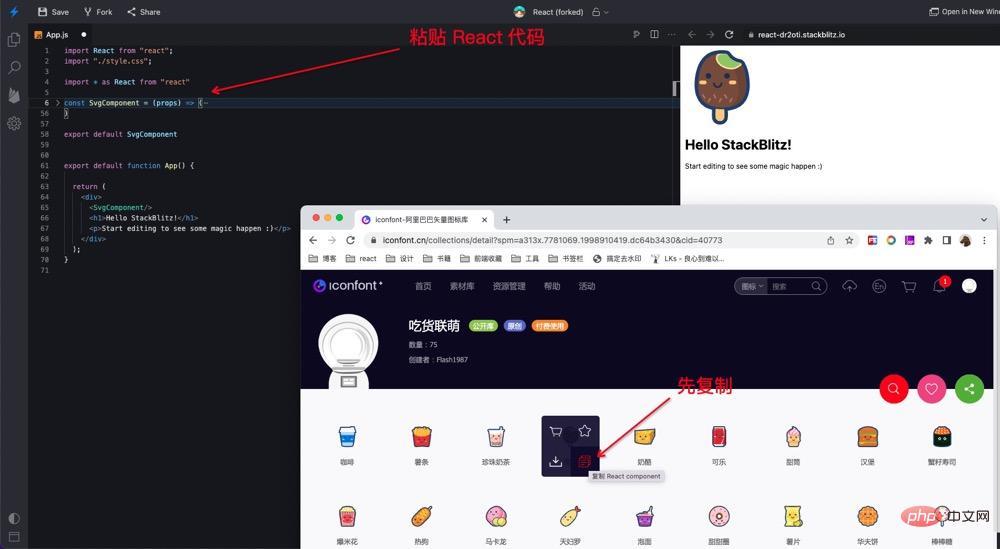This screenshot has height=549, width=1000.
Task: Download the hovered icon
Action: point(555,461)
